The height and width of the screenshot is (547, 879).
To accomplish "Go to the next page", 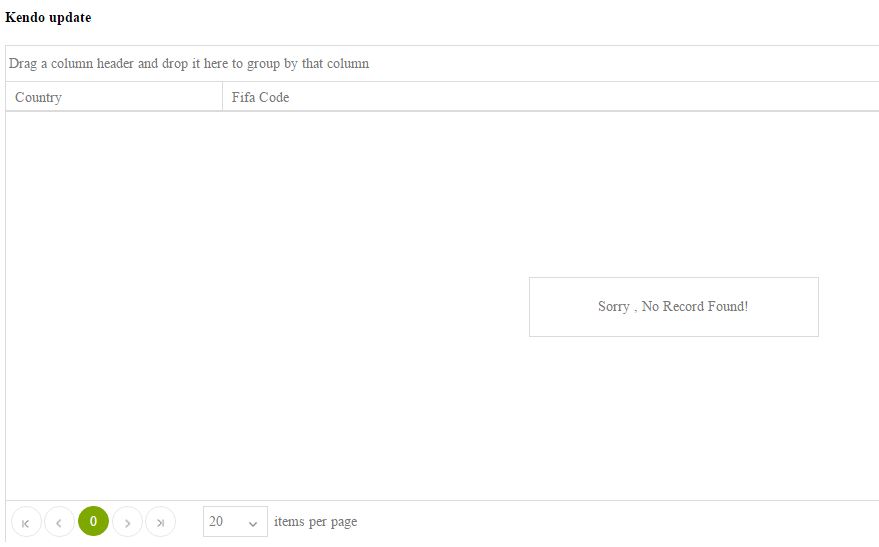I will pos(127,522).
